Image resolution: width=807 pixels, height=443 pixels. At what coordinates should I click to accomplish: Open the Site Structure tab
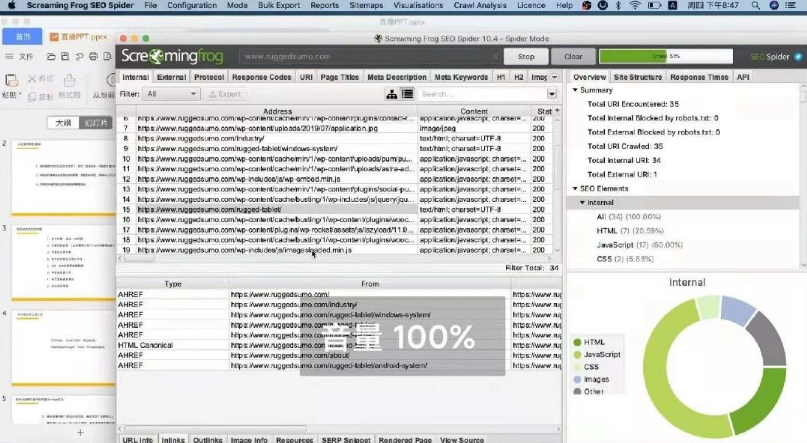(x=637, y=77)
